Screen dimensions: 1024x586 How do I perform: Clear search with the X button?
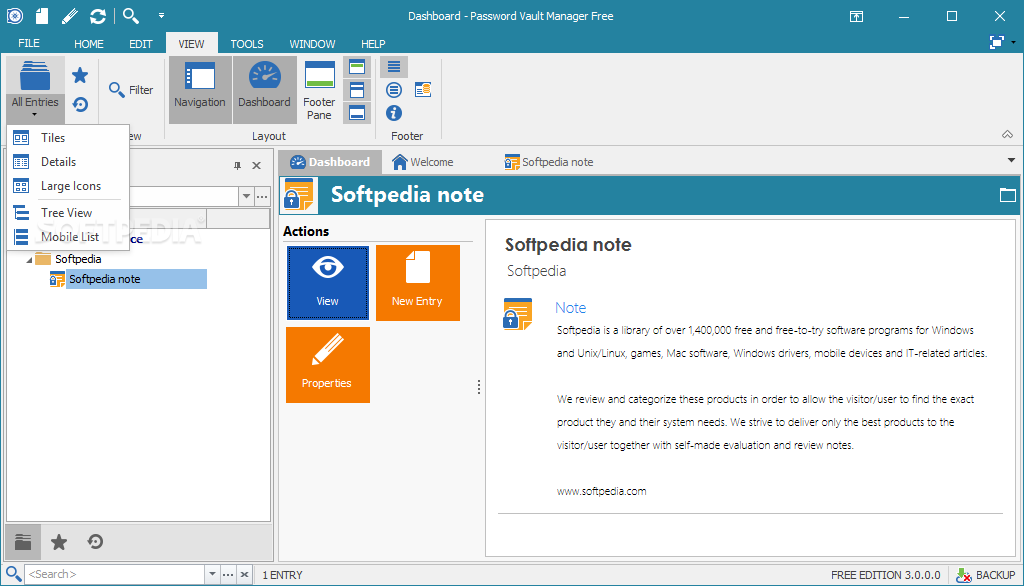[244, 574]
